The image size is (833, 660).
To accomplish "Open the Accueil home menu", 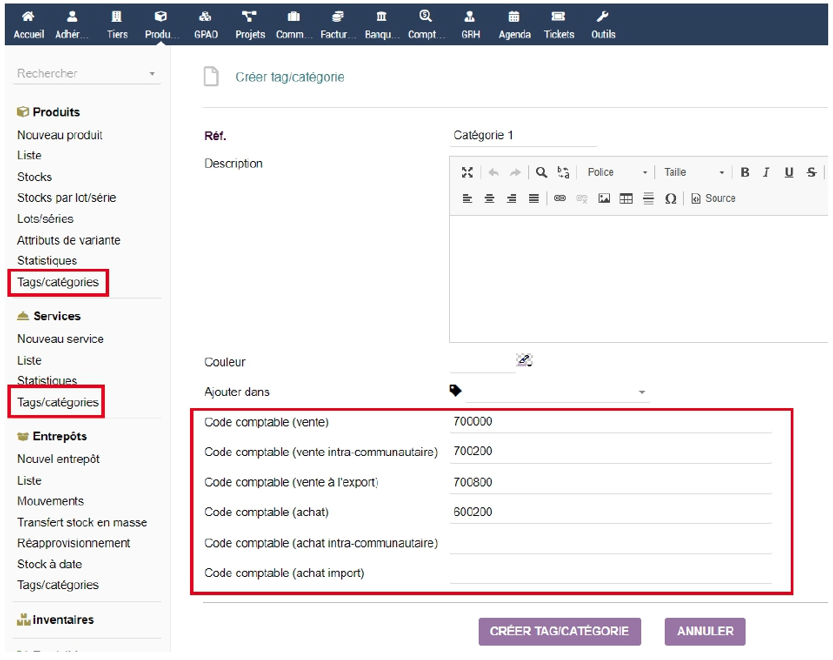I will click(x=29, y=25).
